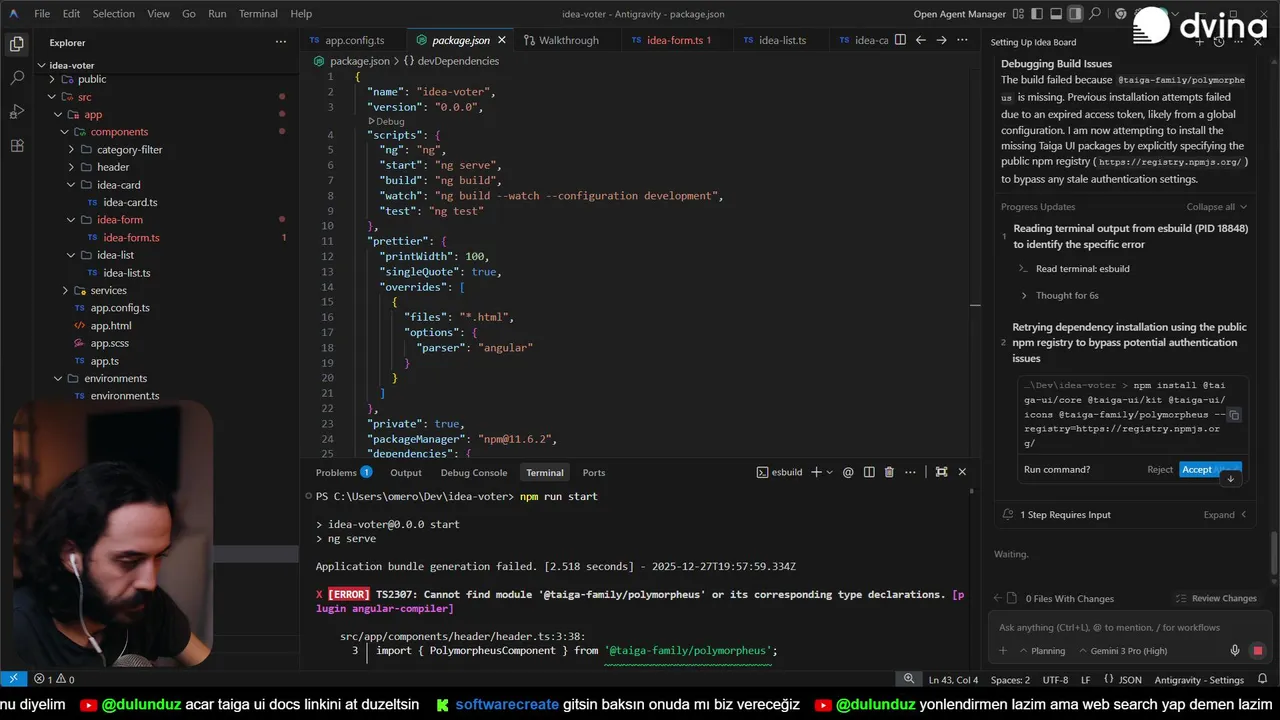This screenshot has width=1280, height=720.
Task: Add a new terminal with plus icon
Action: (x=816, y=472)
